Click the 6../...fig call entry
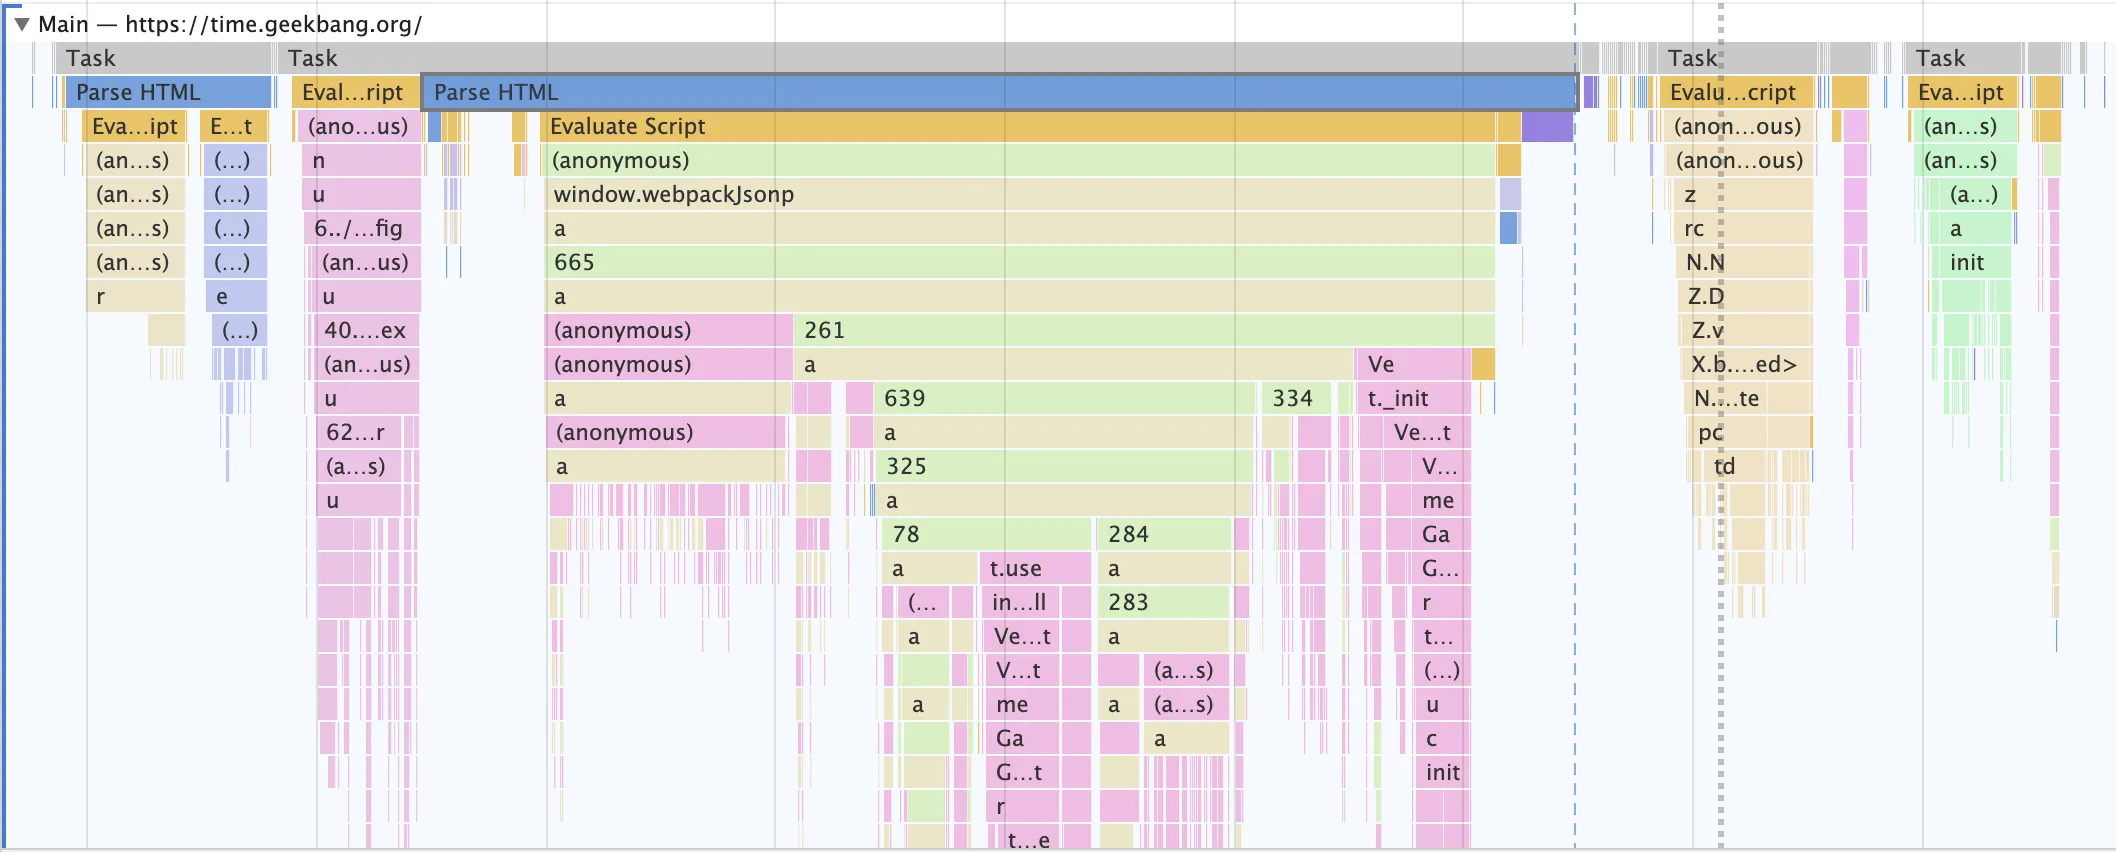 360,228
